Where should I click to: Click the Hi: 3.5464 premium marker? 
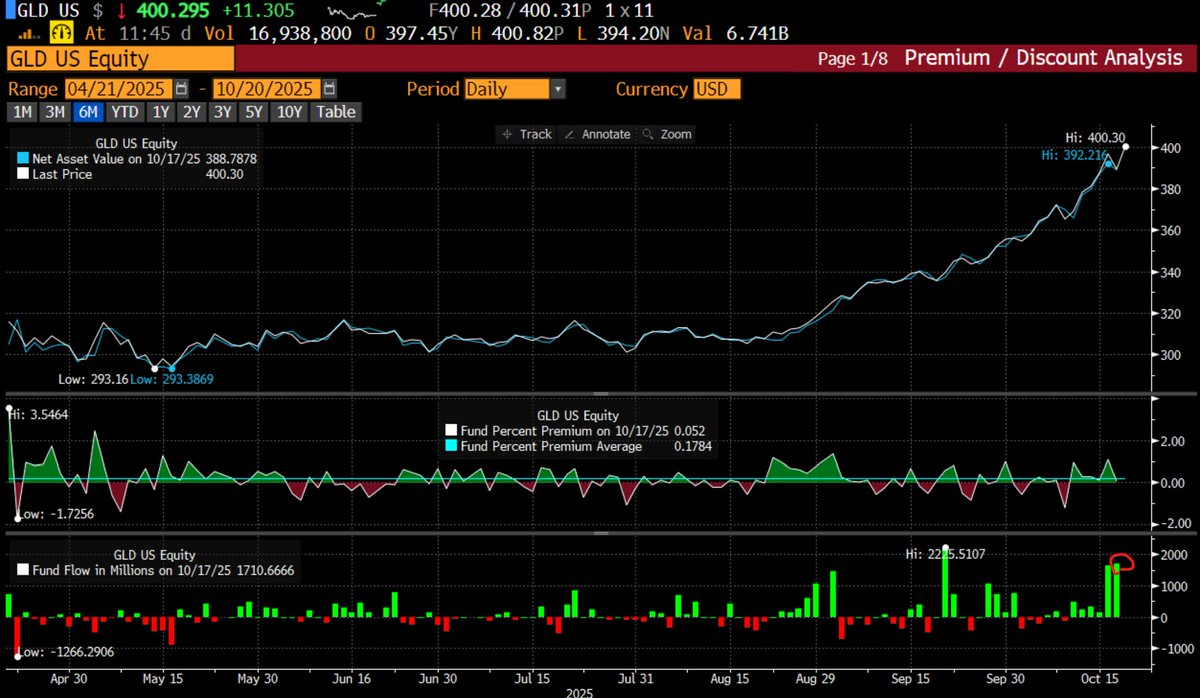(x=10, y=409)
